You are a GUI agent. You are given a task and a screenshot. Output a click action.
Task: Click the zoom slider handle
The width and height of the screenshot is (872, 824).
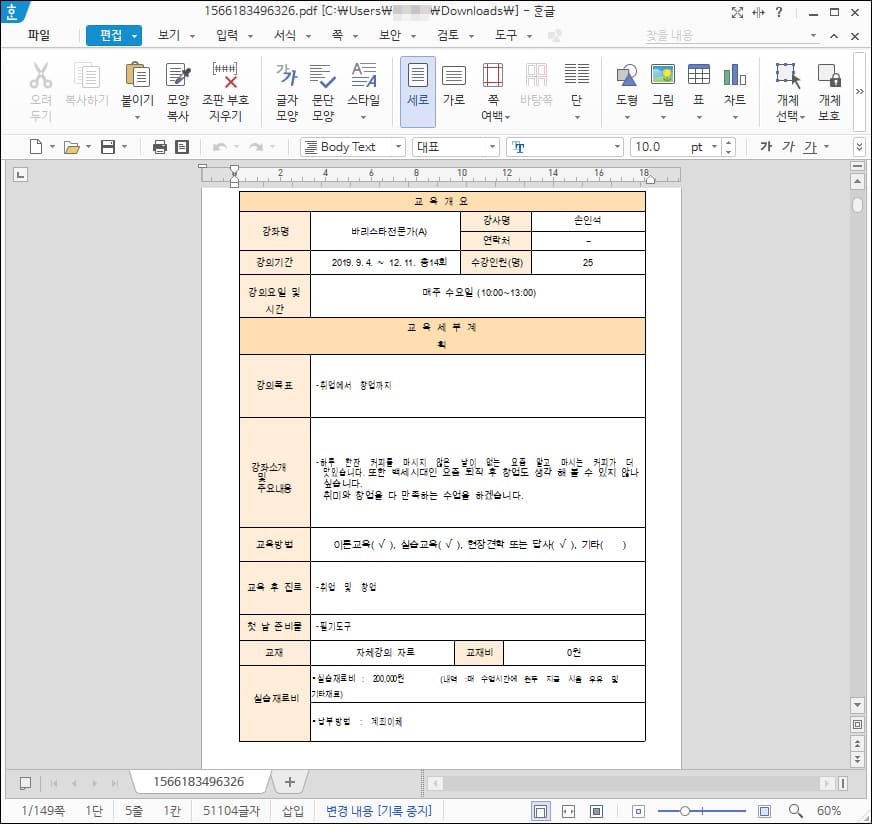tap(685, 811)
